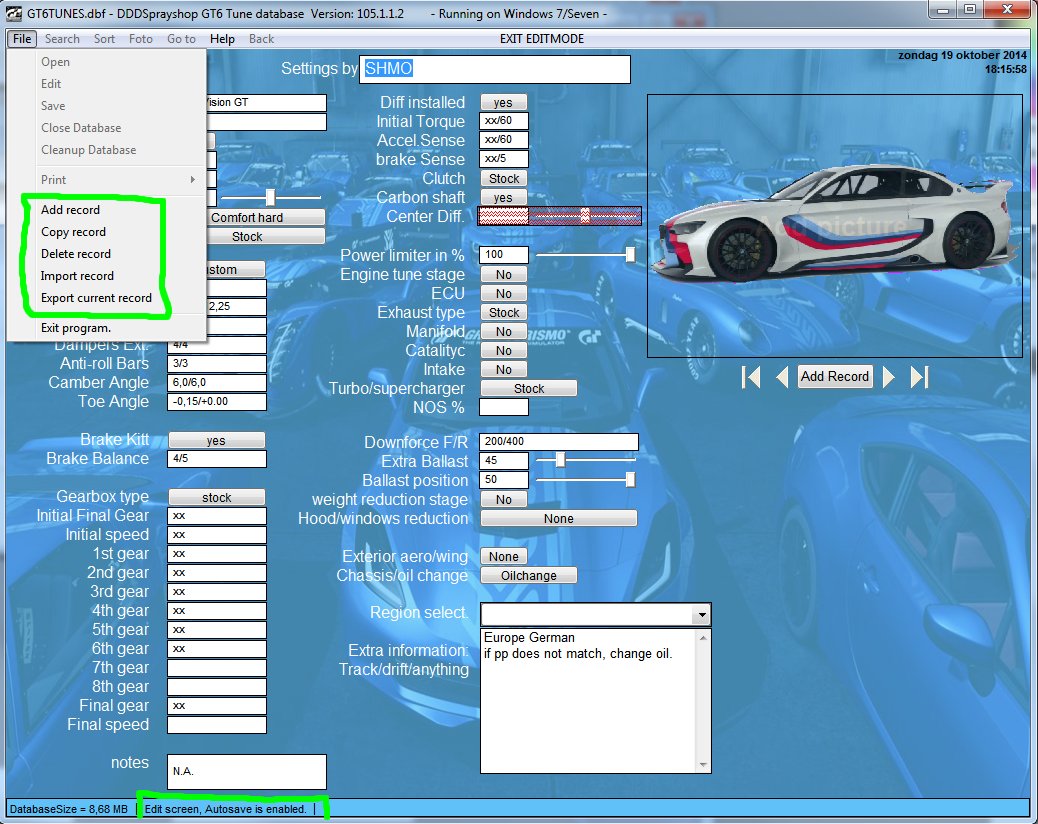Change the Exterior aero/wing None selector
Viewport: 1038px width, 824px height.
[x=504, y=557]
